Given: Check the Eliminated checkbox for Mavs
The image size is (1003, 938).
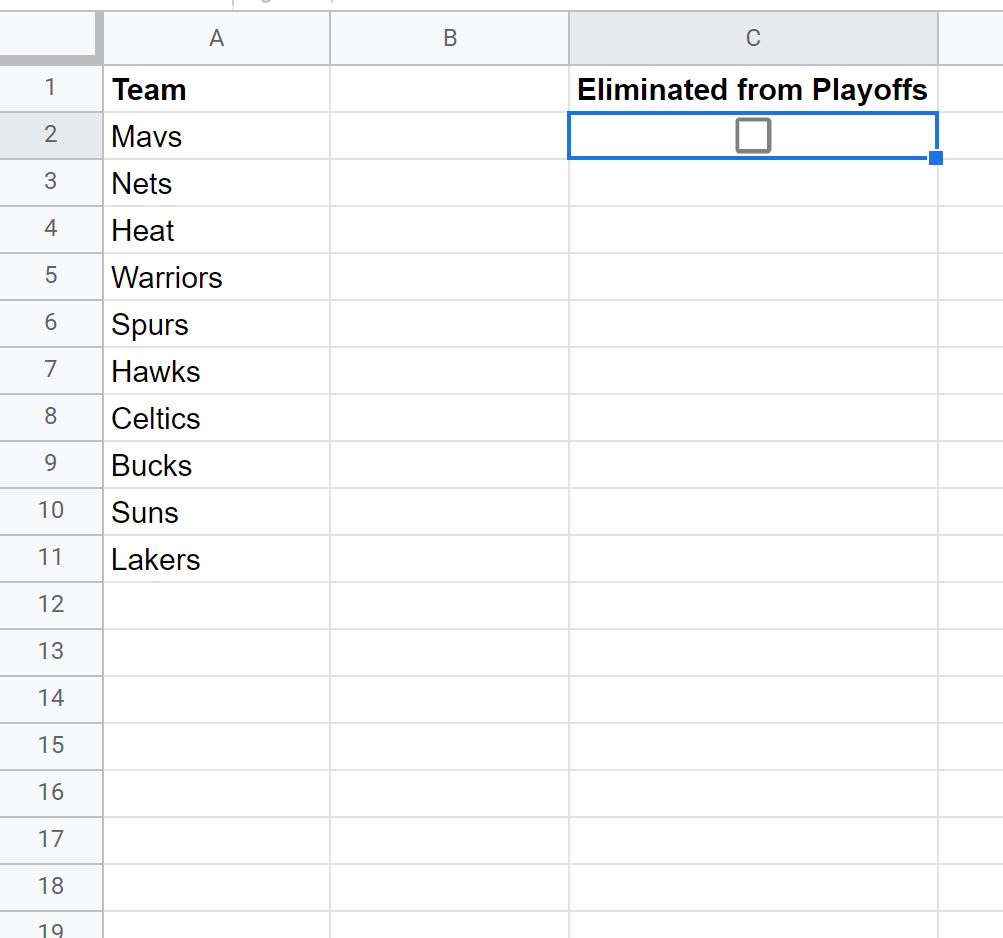Looking at the screenshot, I should coord(753,136).
